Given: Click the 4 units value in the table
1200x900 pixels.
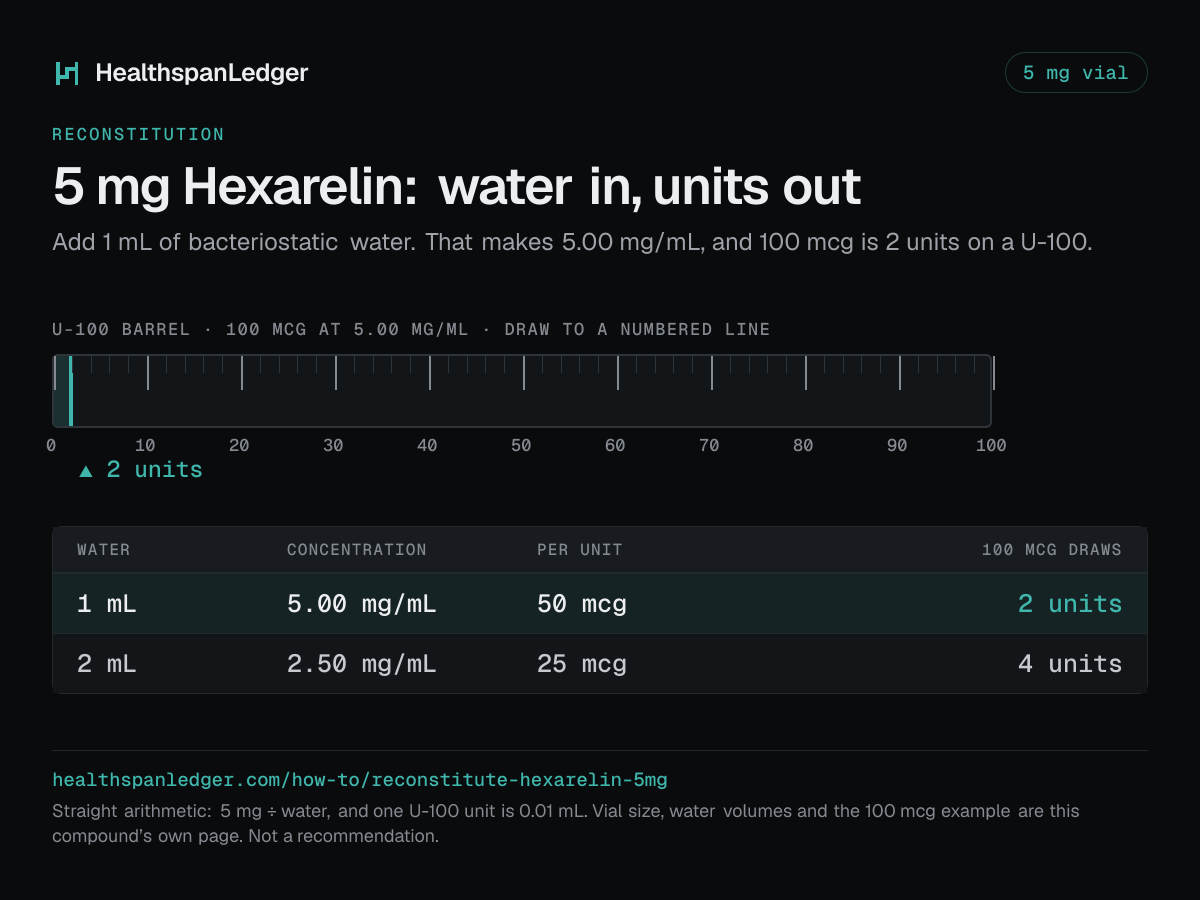Looking at the screenshot, I should (1070, 664).
